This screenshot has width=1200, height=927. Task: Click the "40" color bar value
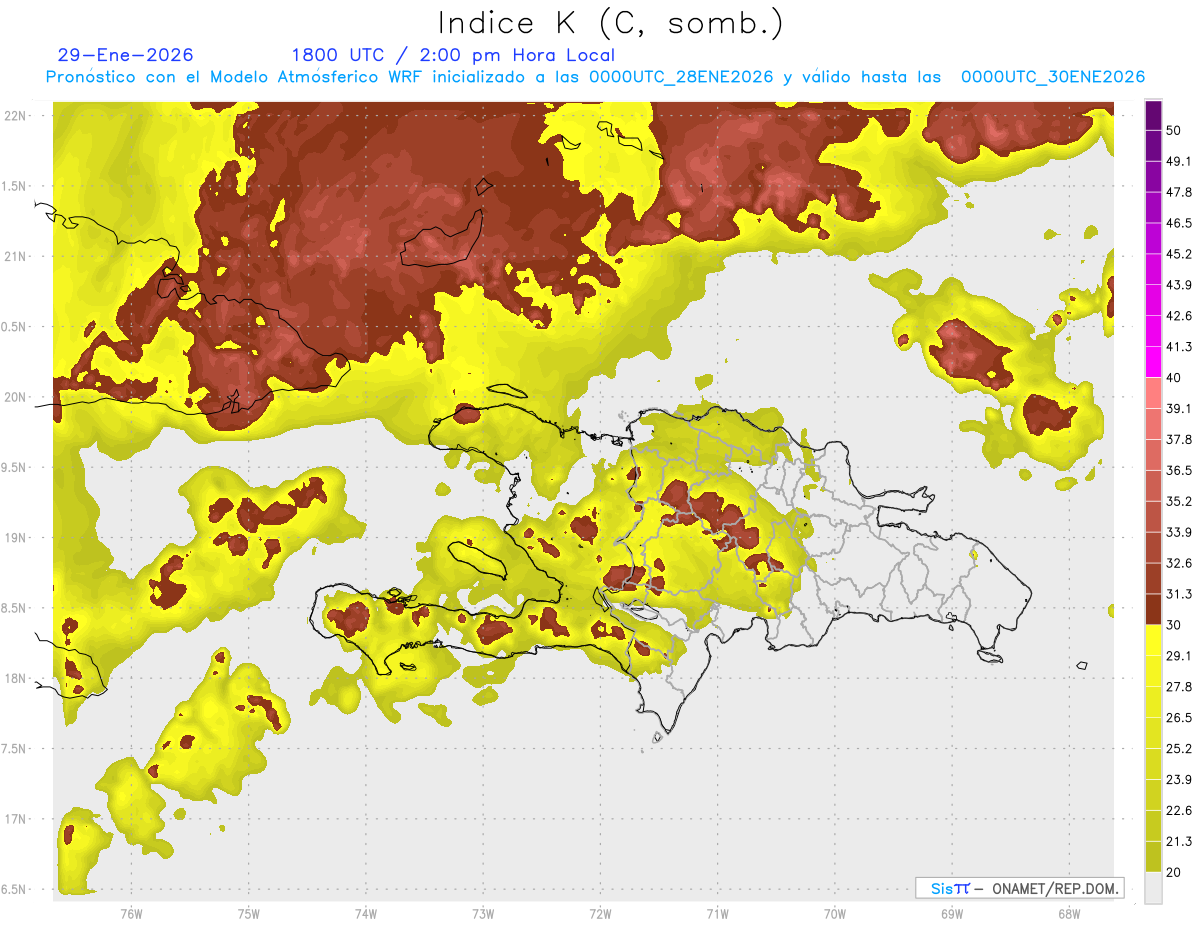pos(1174,378)
